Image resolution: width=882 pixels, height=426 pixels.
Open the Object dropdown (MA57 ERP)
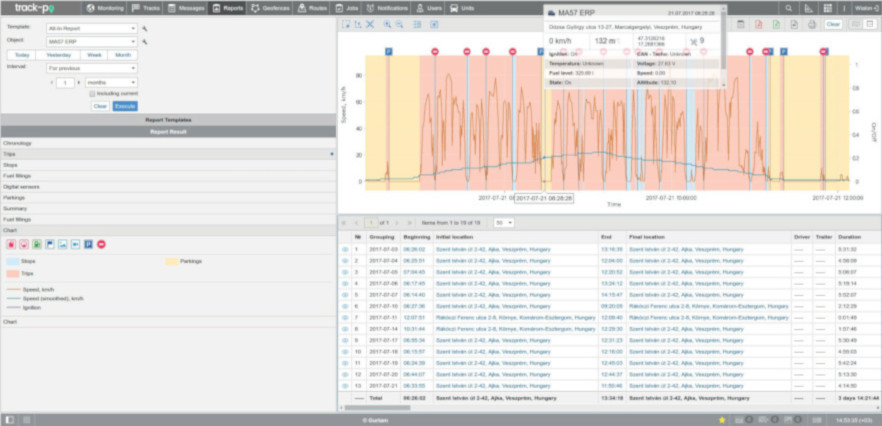(x=92, y=42)
